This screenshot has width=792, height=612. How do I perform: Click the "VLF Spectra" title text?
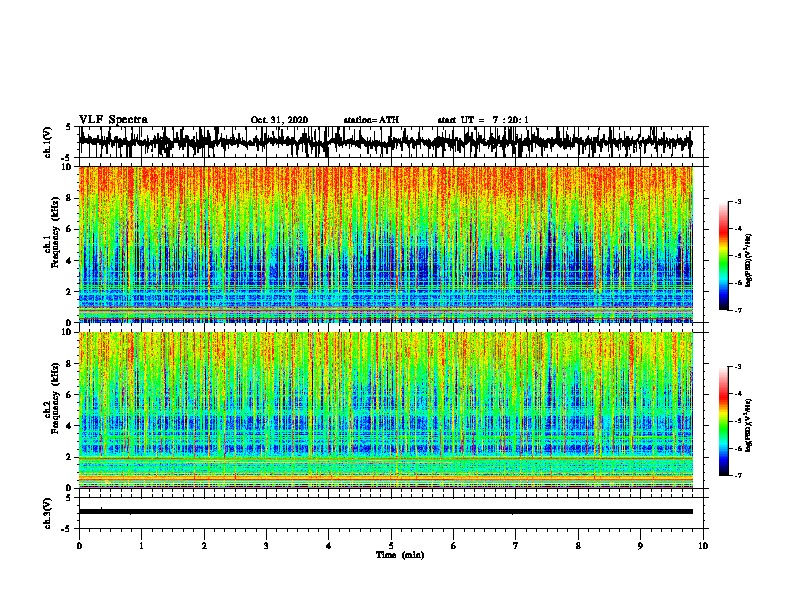[113, 120]
